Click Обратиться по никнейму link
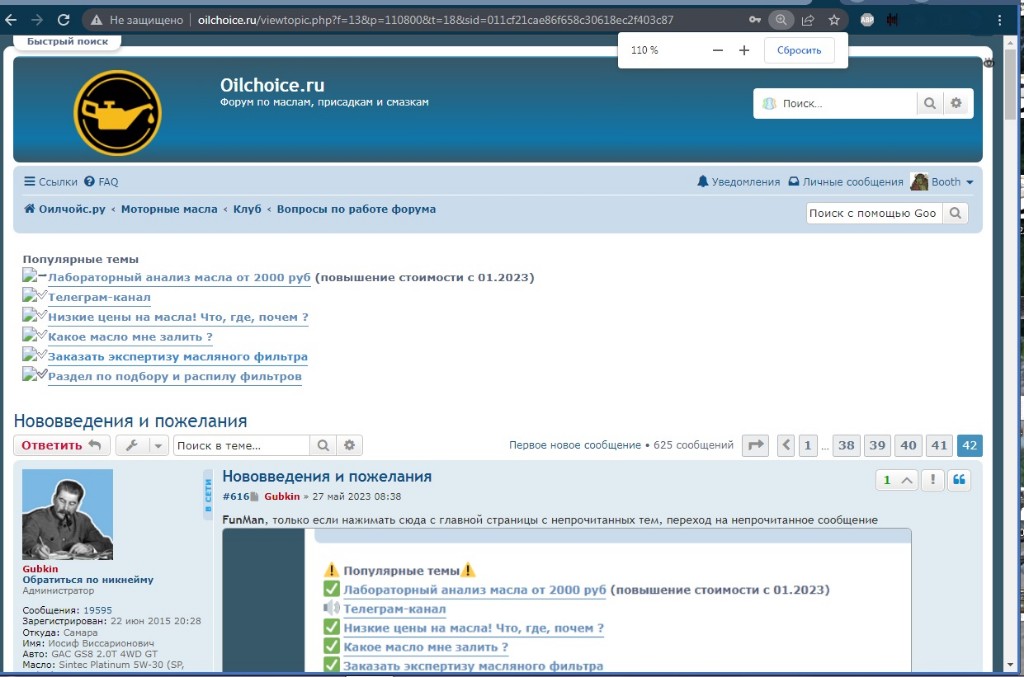The width and height of the screenshot is (1024, 677). (88, 579)
